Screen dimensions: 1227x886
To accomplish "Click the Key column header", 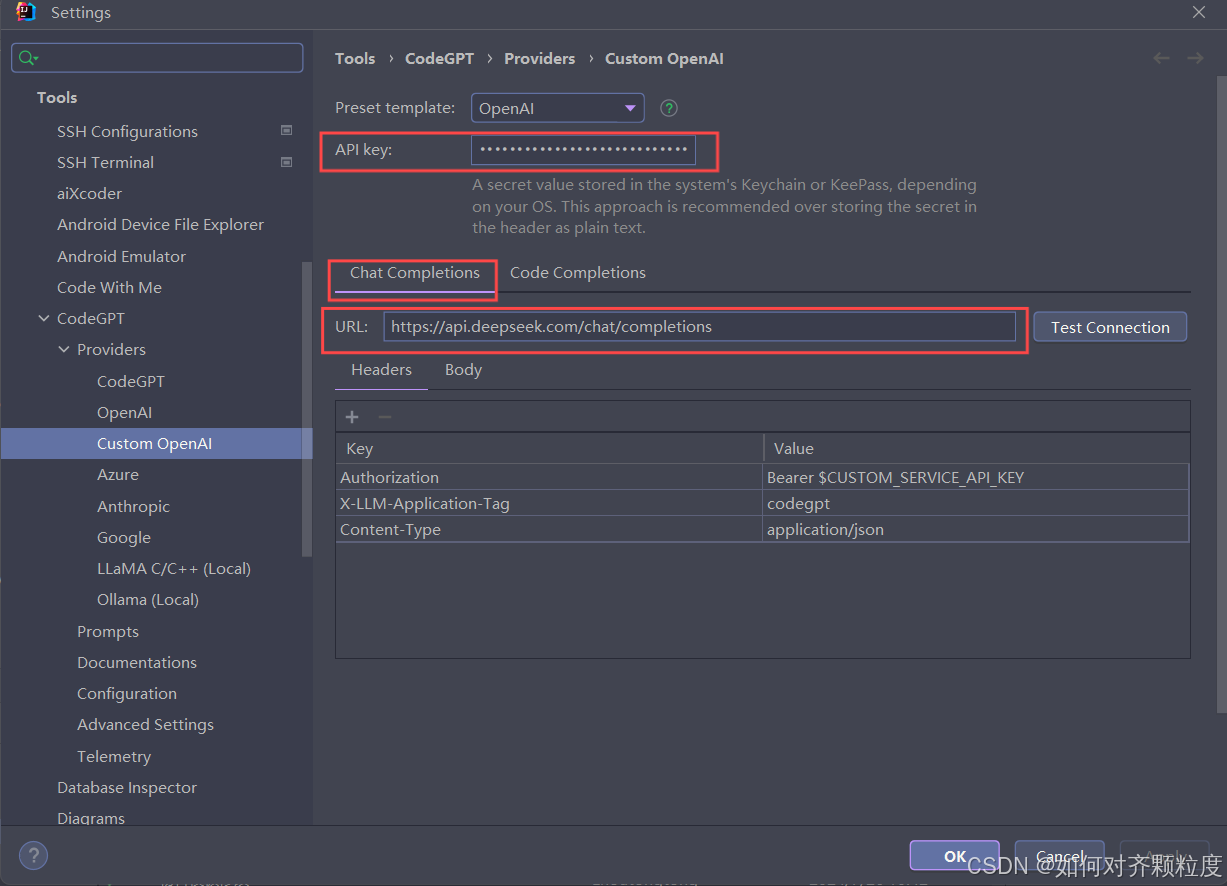I will 549,448.
